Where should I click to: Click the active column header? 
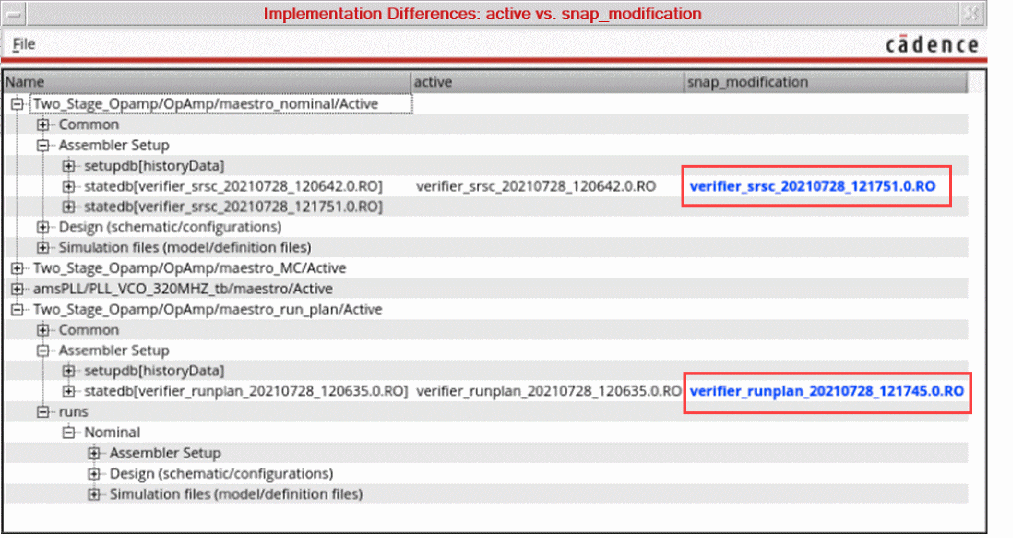point(548,82)
